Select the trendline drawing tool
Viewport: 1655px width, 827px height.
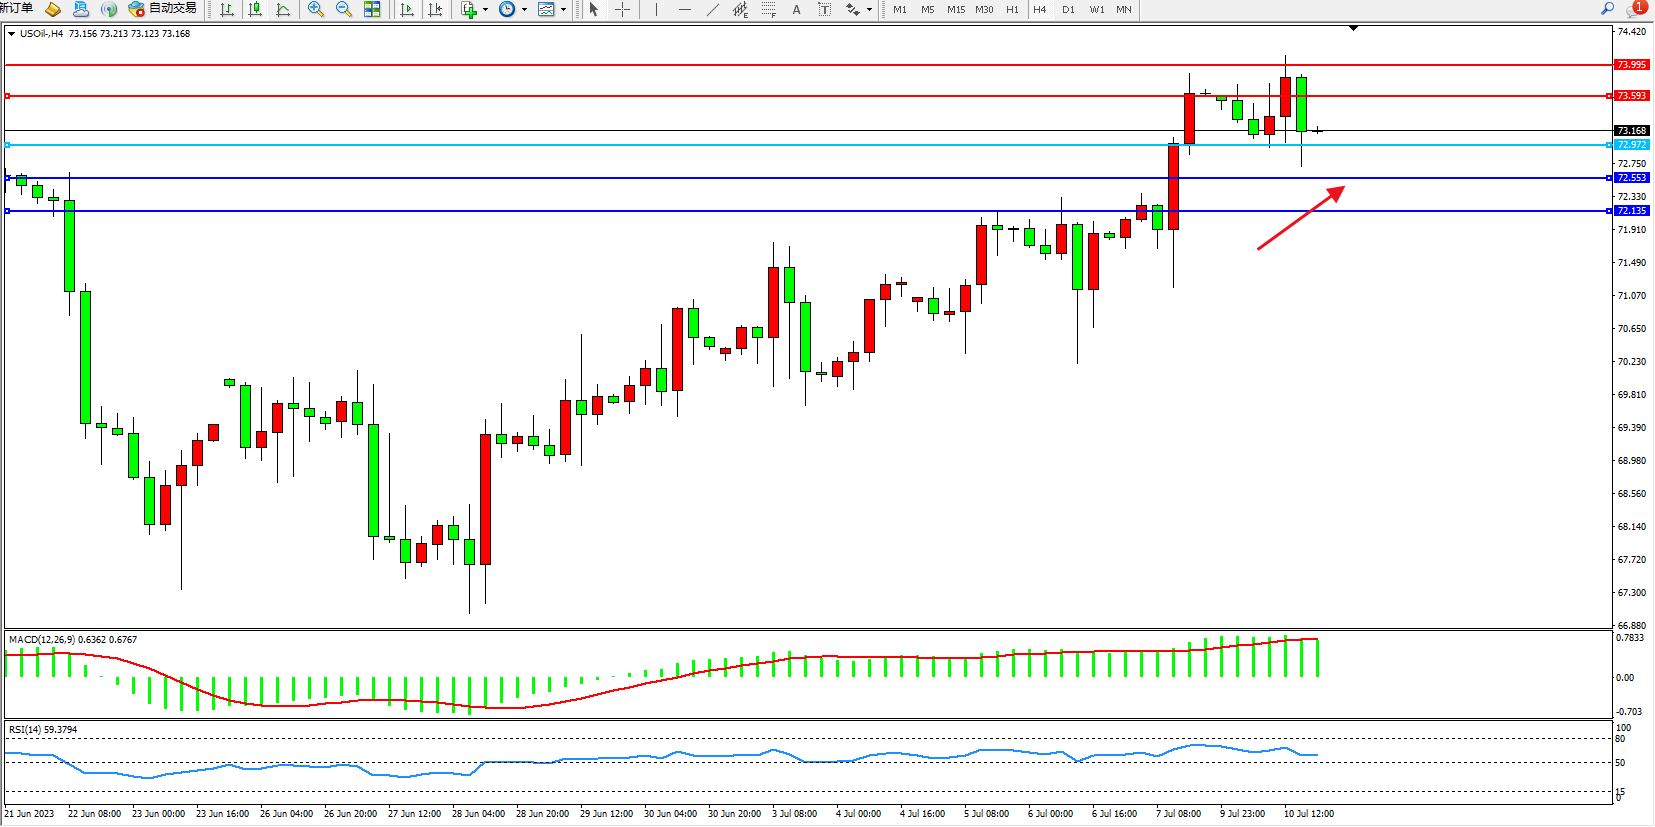(712, 9)
